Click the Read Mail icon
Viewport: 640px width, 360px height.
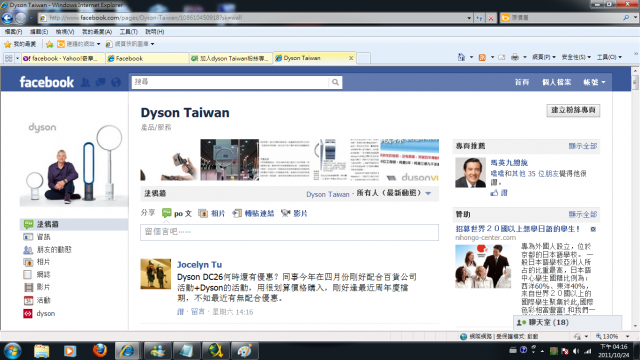[x=502, y=58]
